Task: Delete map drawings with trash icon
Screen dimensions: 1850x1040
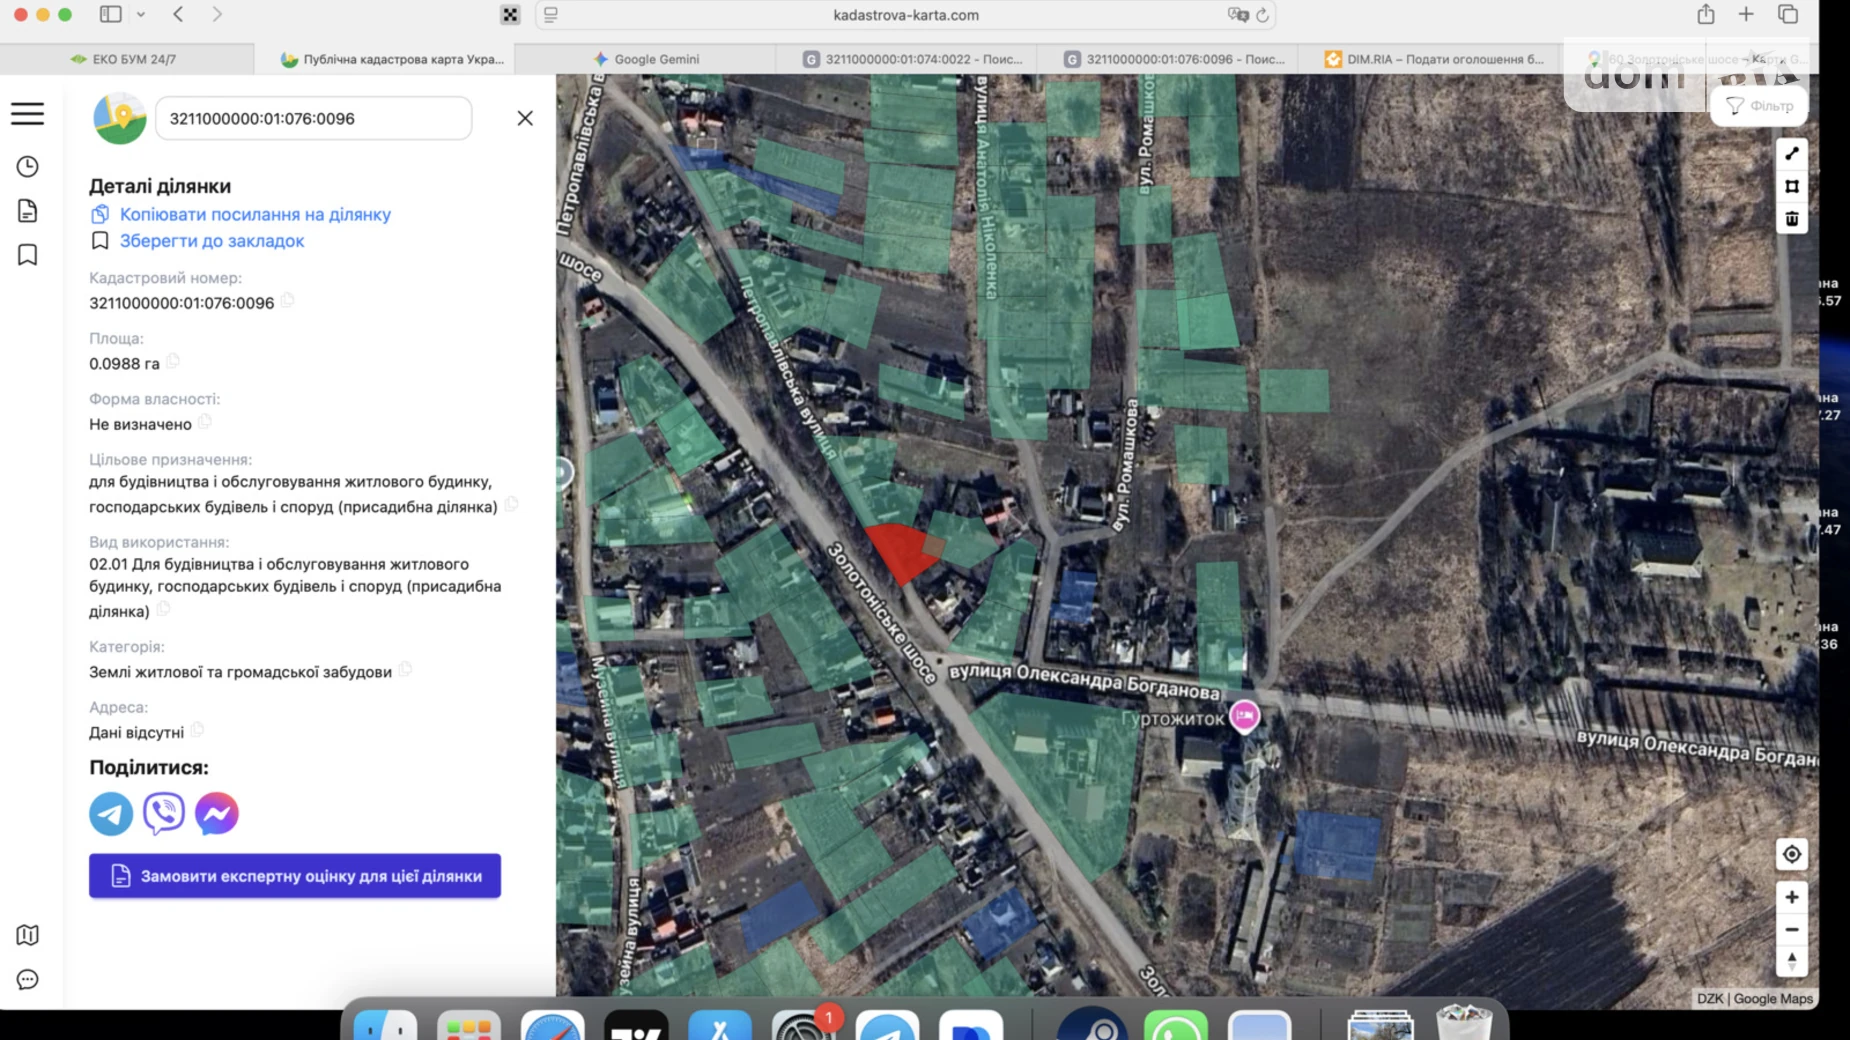Action: pyautogui.click(x=1792, y=219)
